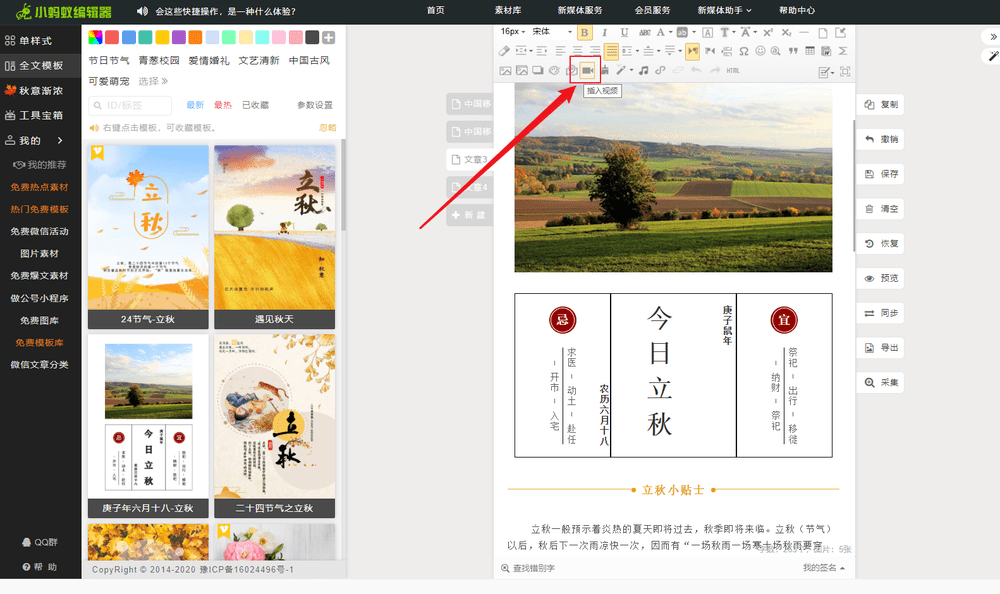Click the format brush icon
Image resolution: width=1000 pixels, height=594 pixels.
[x=605, y=70]
